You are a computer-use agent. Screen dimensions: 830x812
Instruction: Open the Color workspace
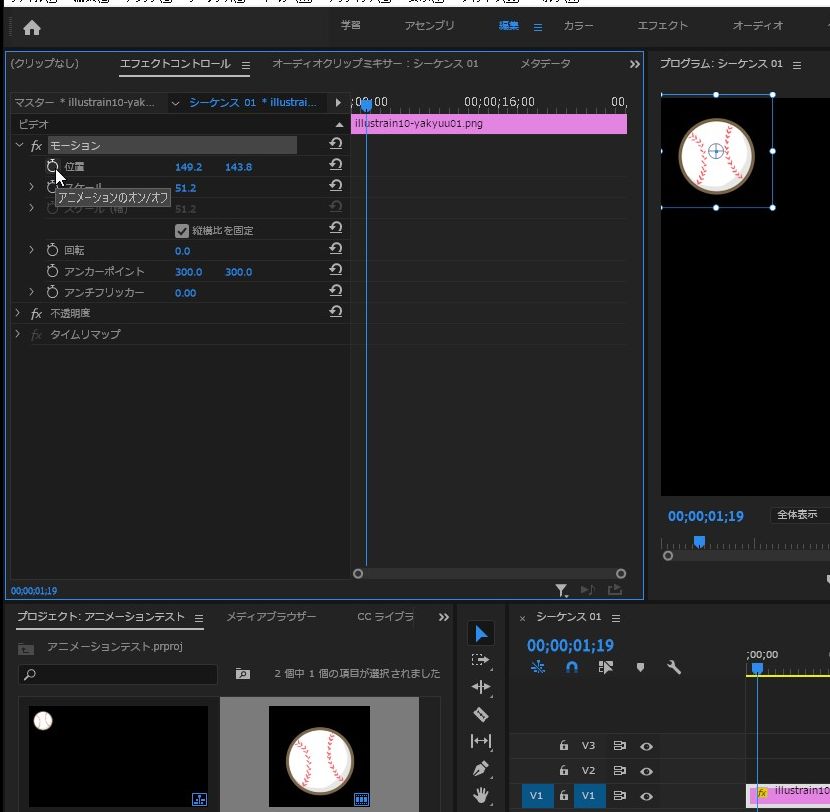578,26
